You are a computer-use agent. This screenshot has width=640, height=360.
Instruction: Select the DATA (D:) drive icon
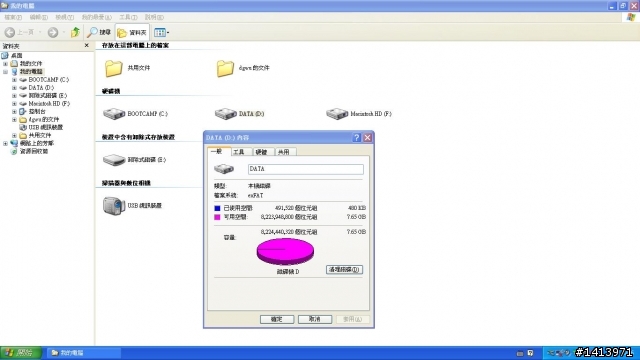225,113
